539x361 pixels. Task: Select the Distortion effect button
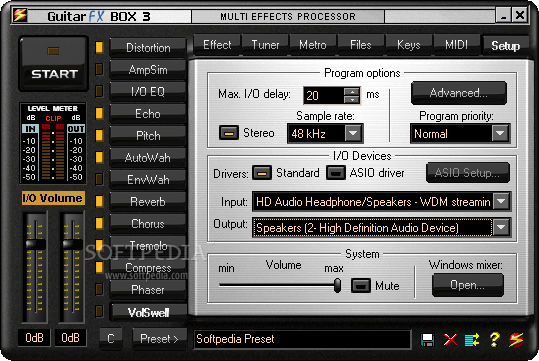click(148, 47)
